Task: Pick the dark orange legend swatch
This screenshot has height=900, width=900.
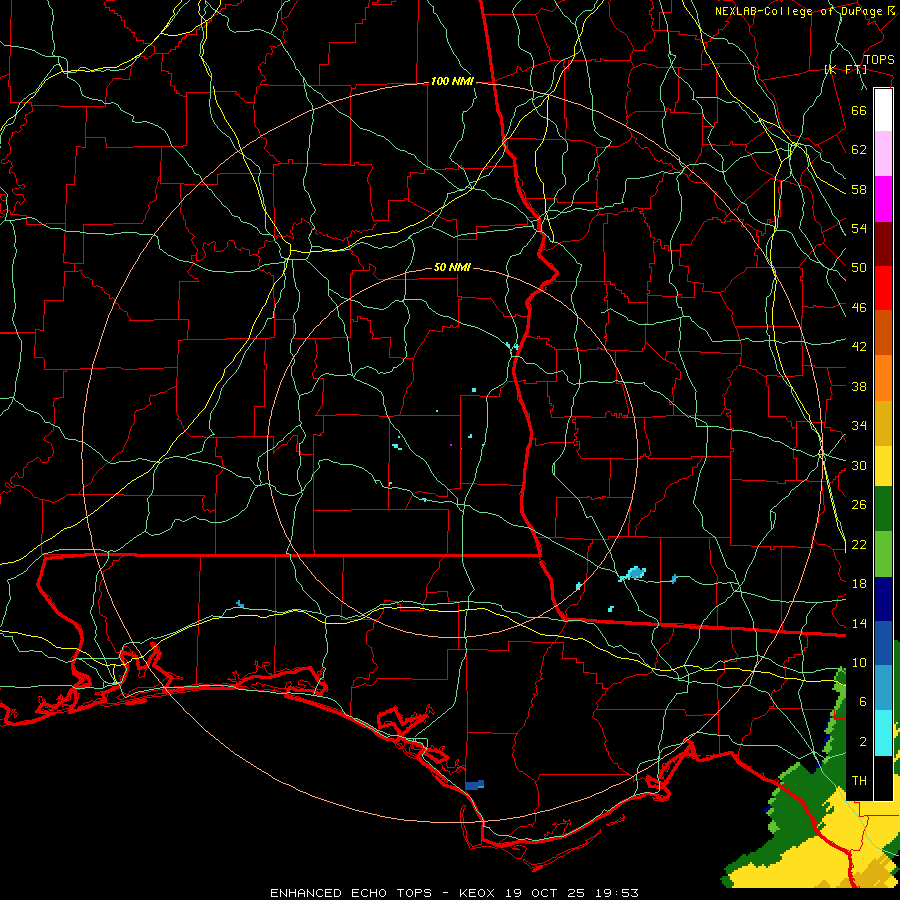Action: pos(883,333)
